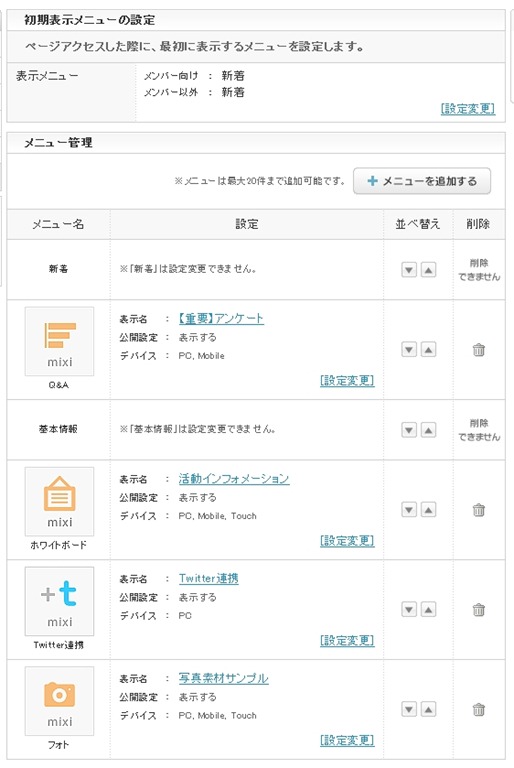
Task: Click the Q&A mixi app icon
Action: 59,341
